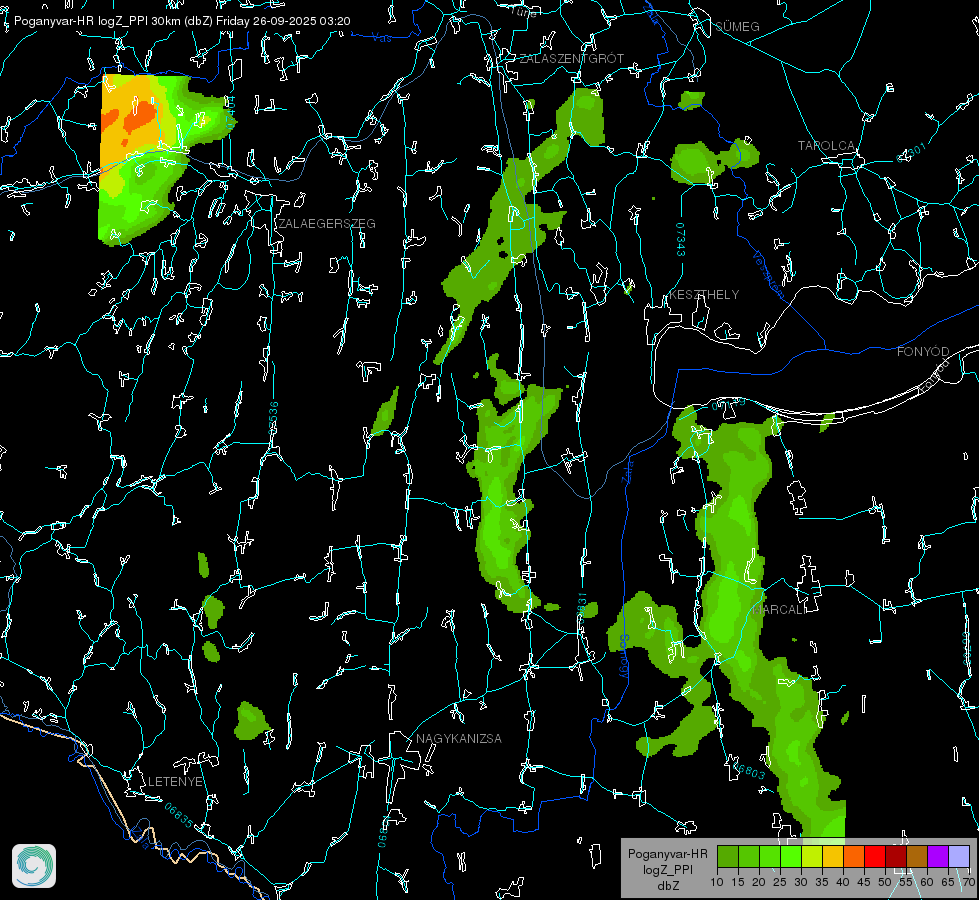The height and width of the screenshot is (900, 979).
Task: Click the road number label 06803
Action: pyautogui.click(x=749, y=770)
